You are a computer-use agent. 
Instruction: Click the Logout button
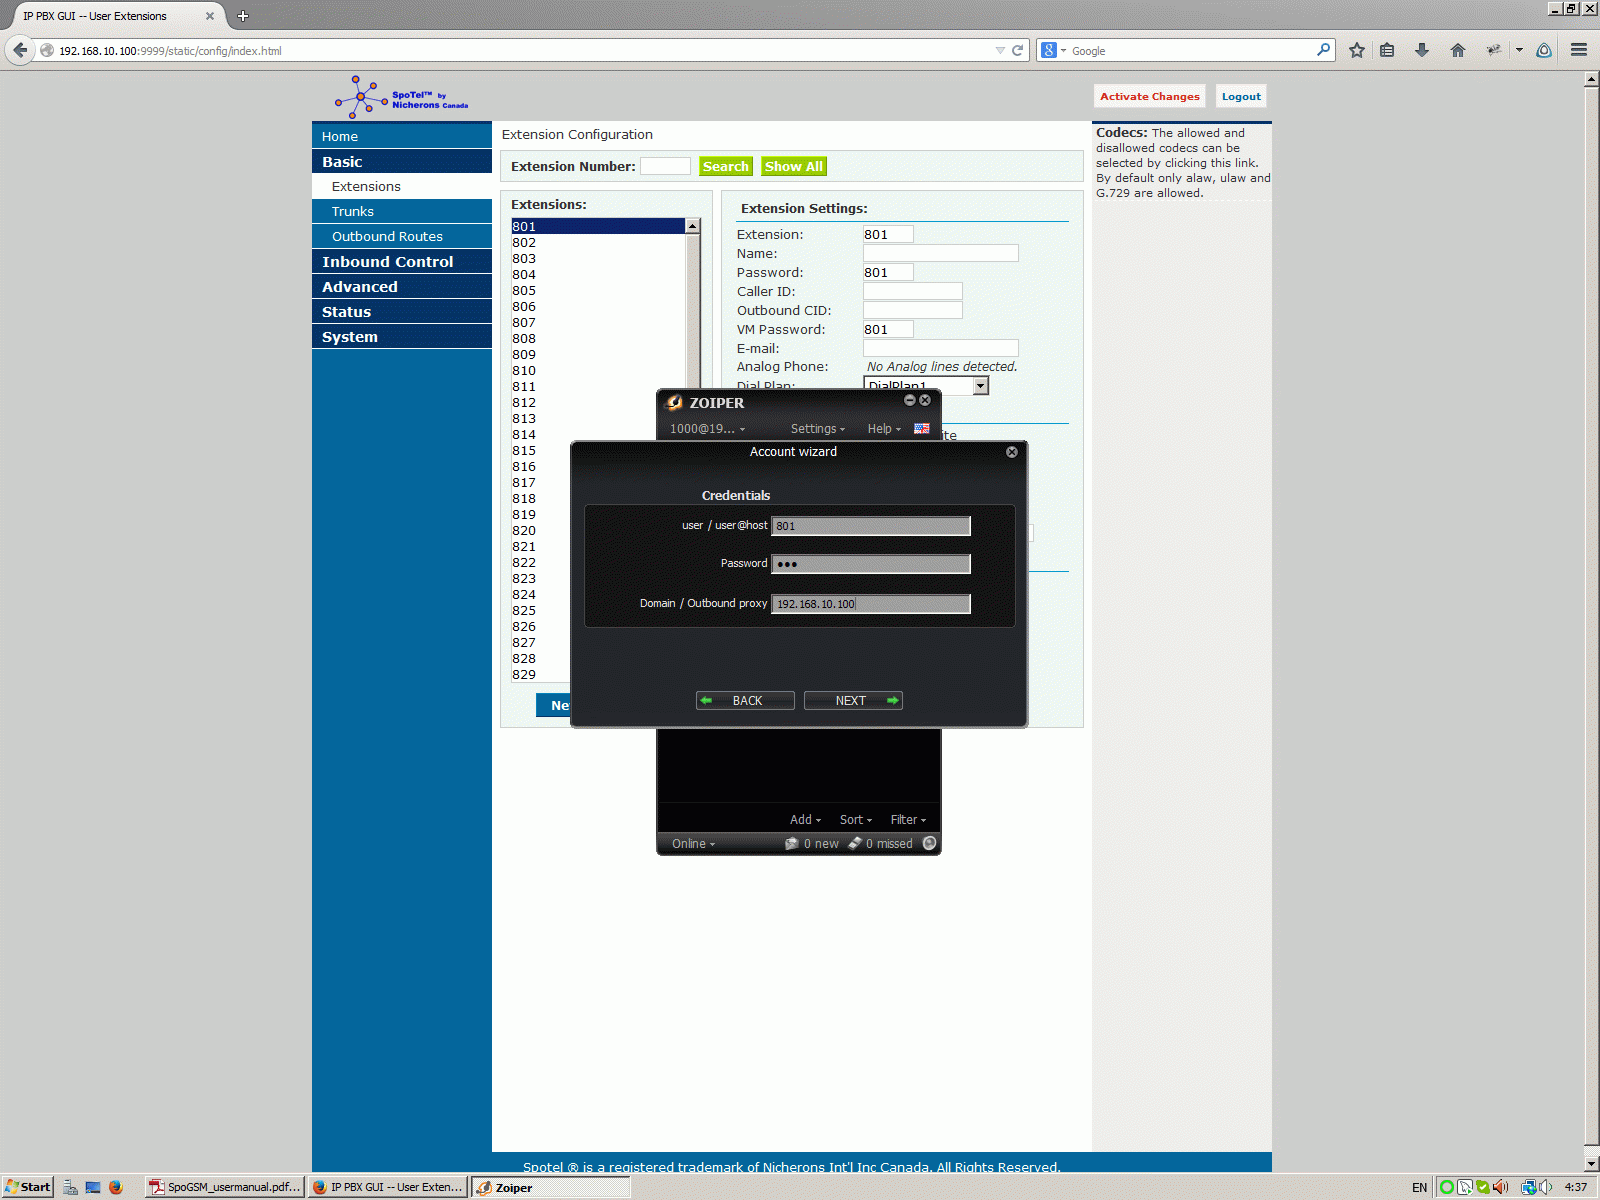tap(1241, 96)
